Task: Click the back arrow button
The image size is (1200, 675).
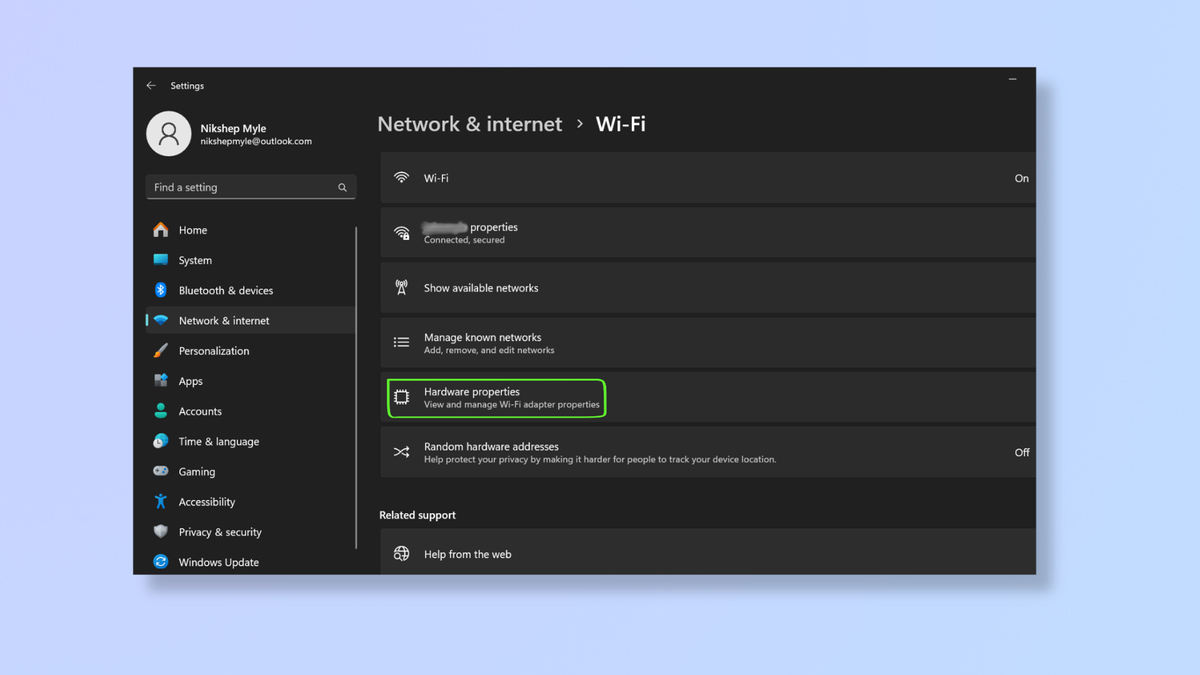Action: [x=151, y=85]
